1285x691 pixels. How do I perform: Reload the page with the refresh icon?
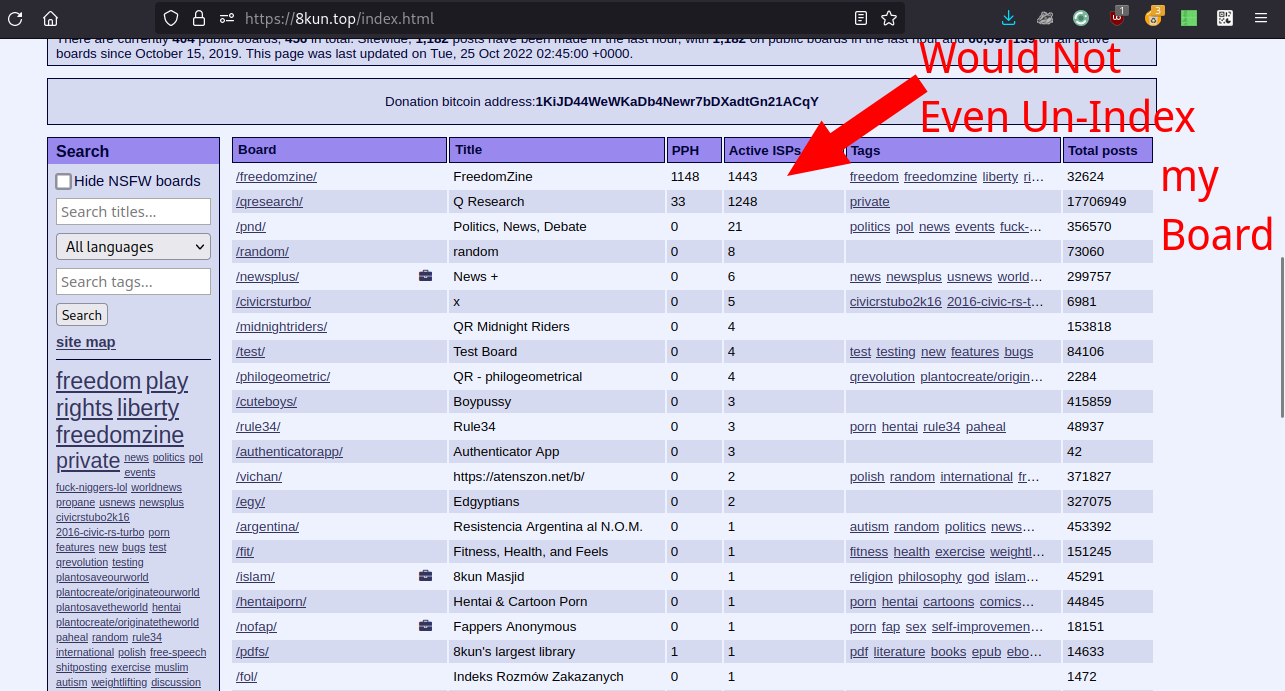click(17, 18)
